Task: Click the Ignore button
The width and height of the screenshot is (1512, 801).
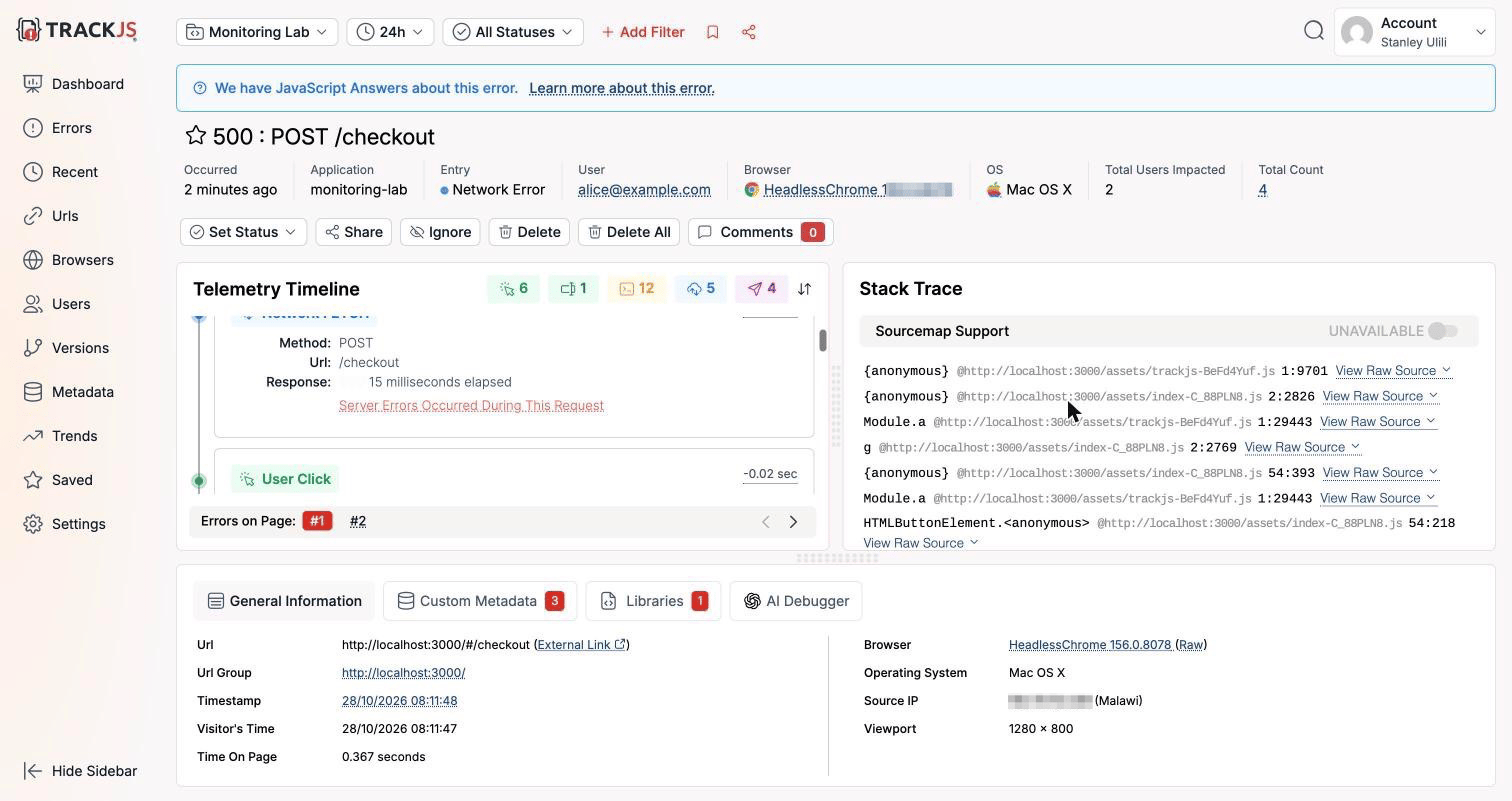Action: (440, 232)
